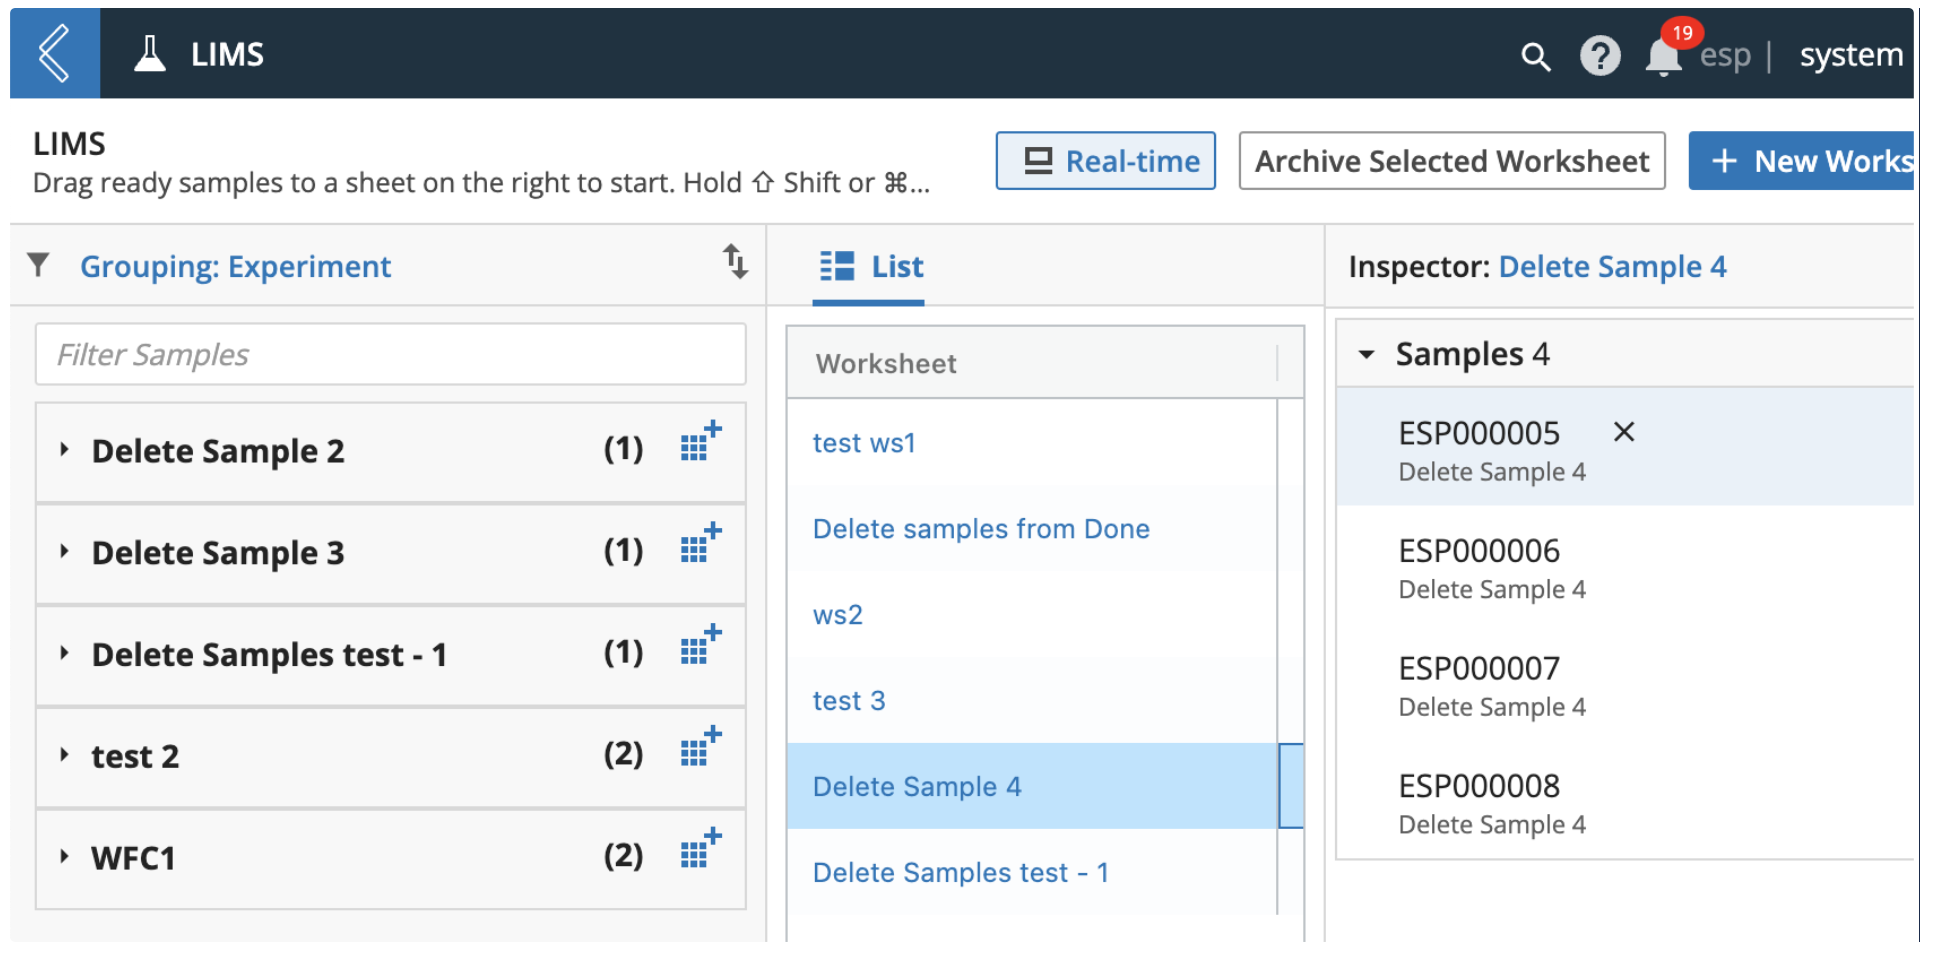The width and height of the screenshot is (1942, 972).
Task: Click the back chevron in the header
Action: pyautogui.click(x=54, y=53)
